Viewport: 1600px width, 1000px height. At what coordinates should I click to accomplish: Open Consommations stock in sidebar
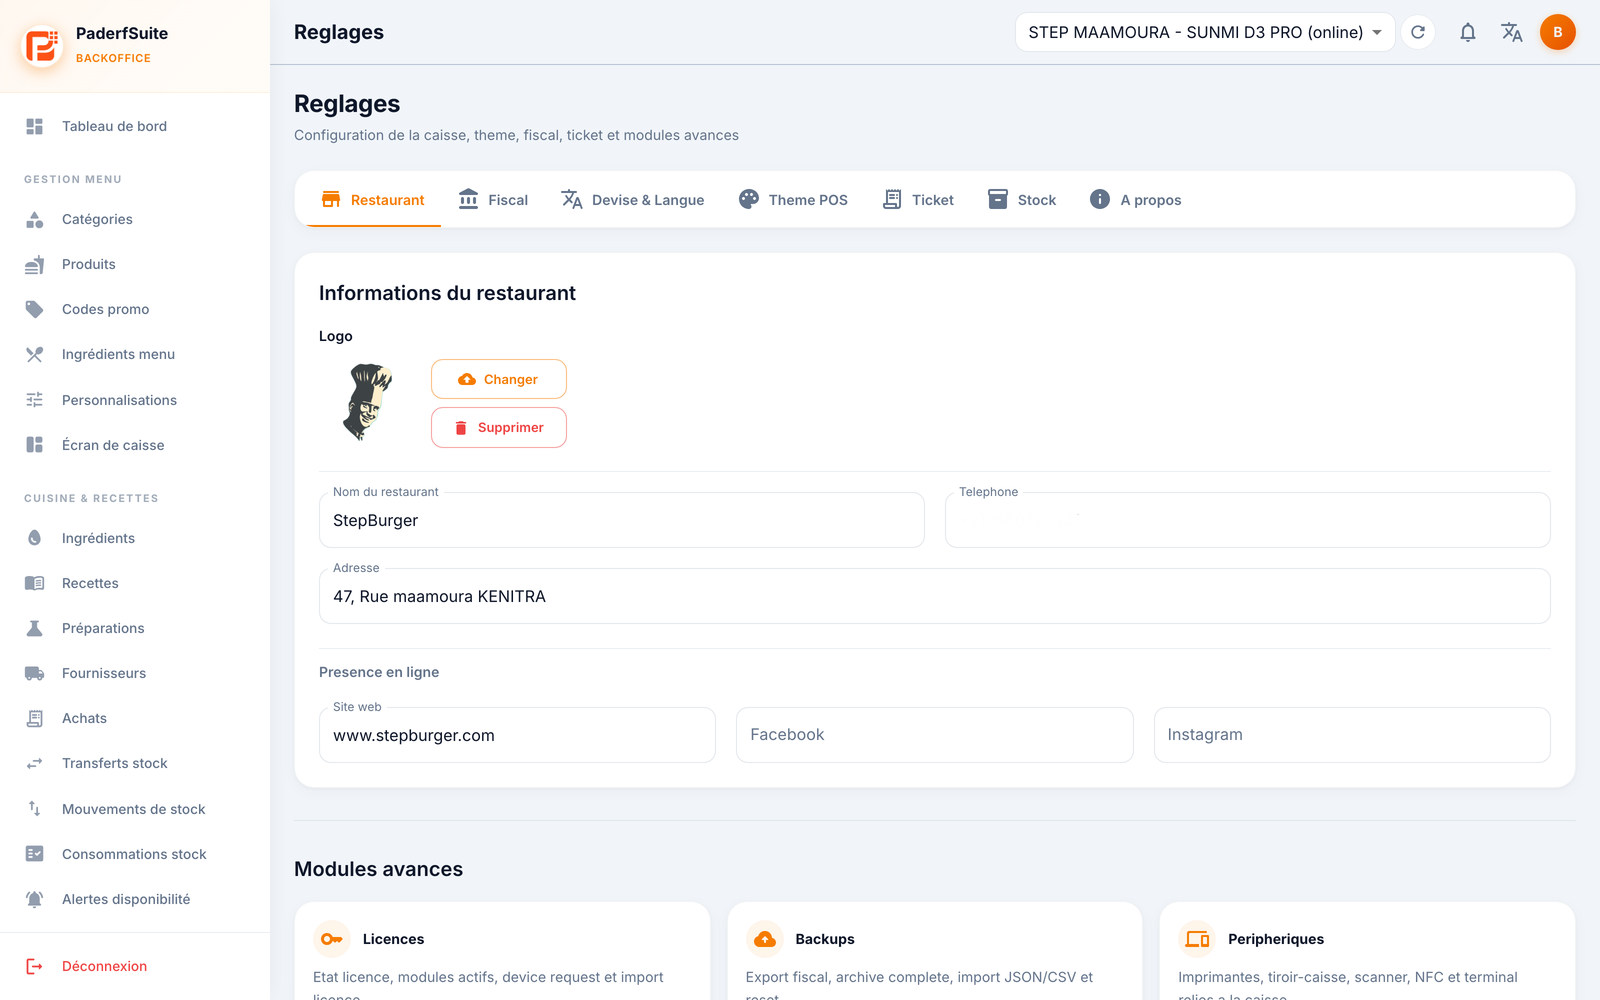click(x=135, y=854)
